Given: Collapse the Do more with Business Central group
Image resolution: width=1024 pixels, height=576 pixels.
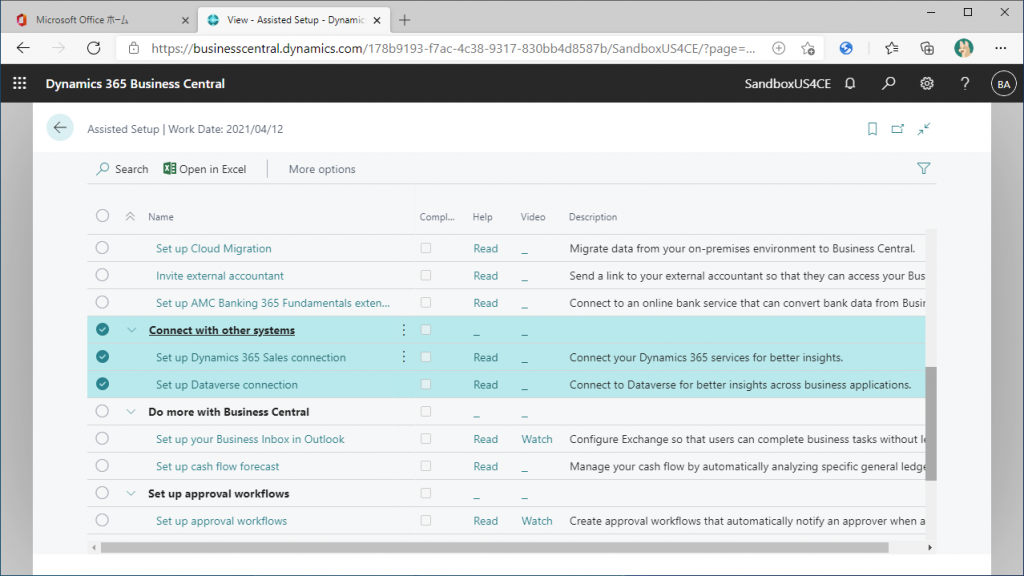Looking at the screenshot, I should [131, 411].
